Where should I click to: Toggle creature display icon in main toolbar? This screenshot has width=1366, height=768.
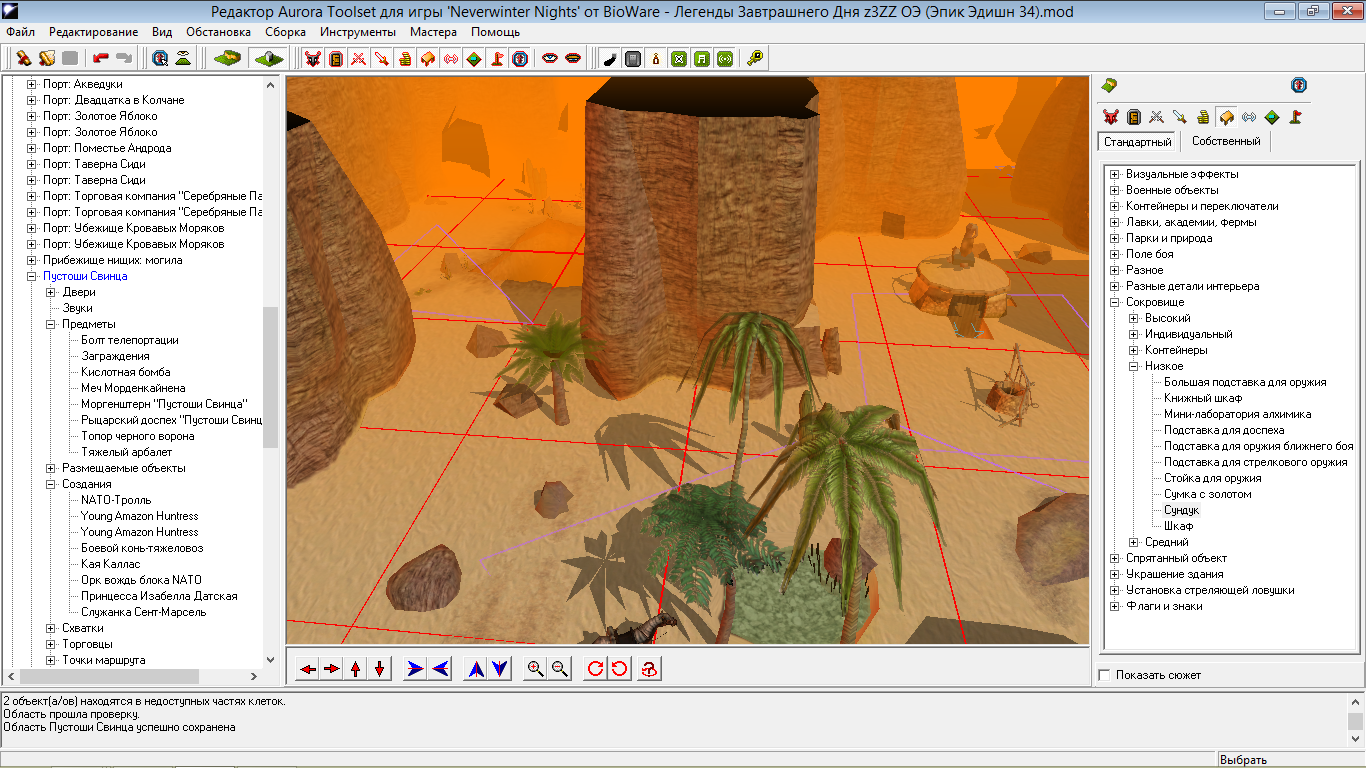point(313,59)
